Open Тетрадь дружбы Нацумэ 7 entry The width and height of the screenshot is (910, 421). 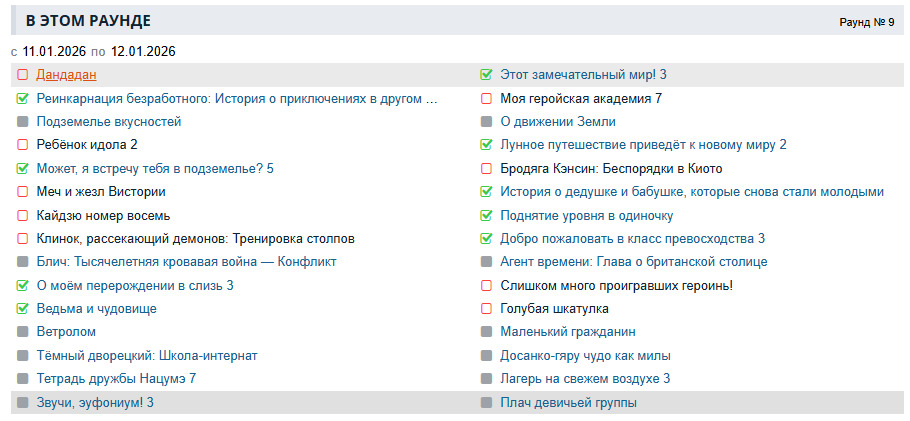116,379
